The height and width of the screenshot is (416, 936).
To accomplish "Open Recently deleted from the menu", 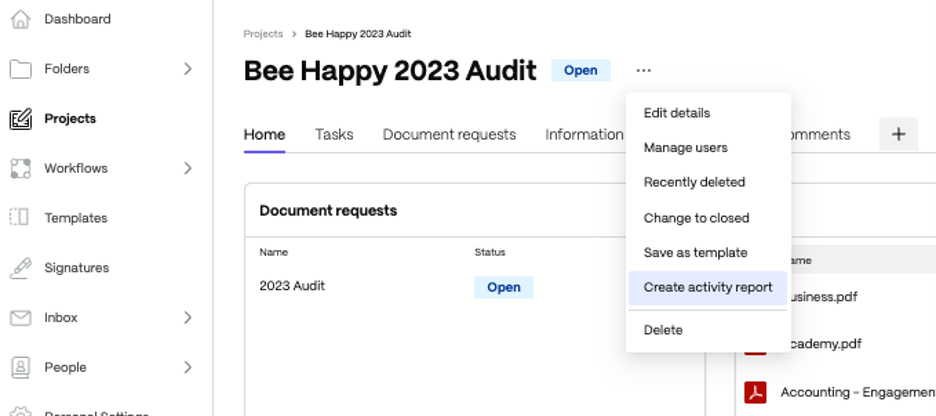I will tap(708, 182).
